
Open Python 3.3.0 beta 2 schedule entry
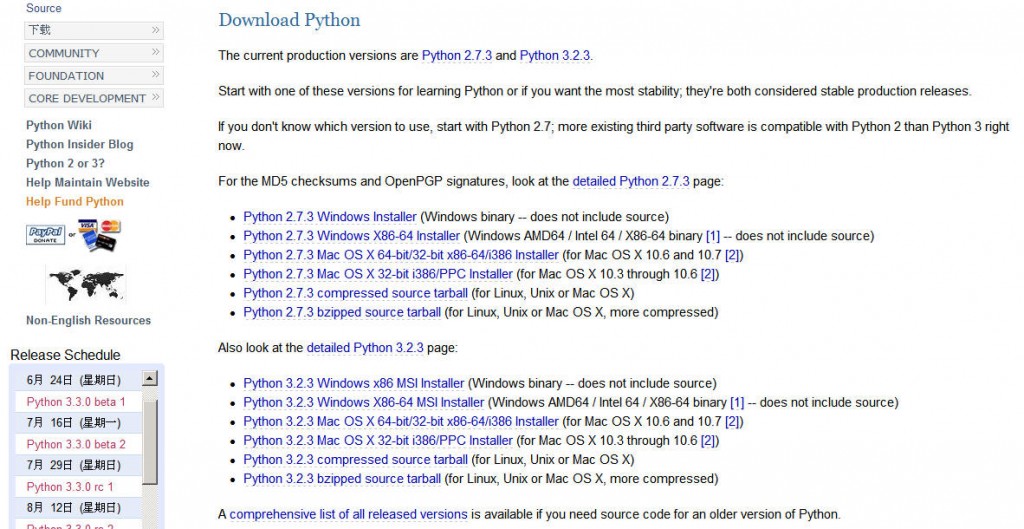pyautogui.click(x=76, y=444)
